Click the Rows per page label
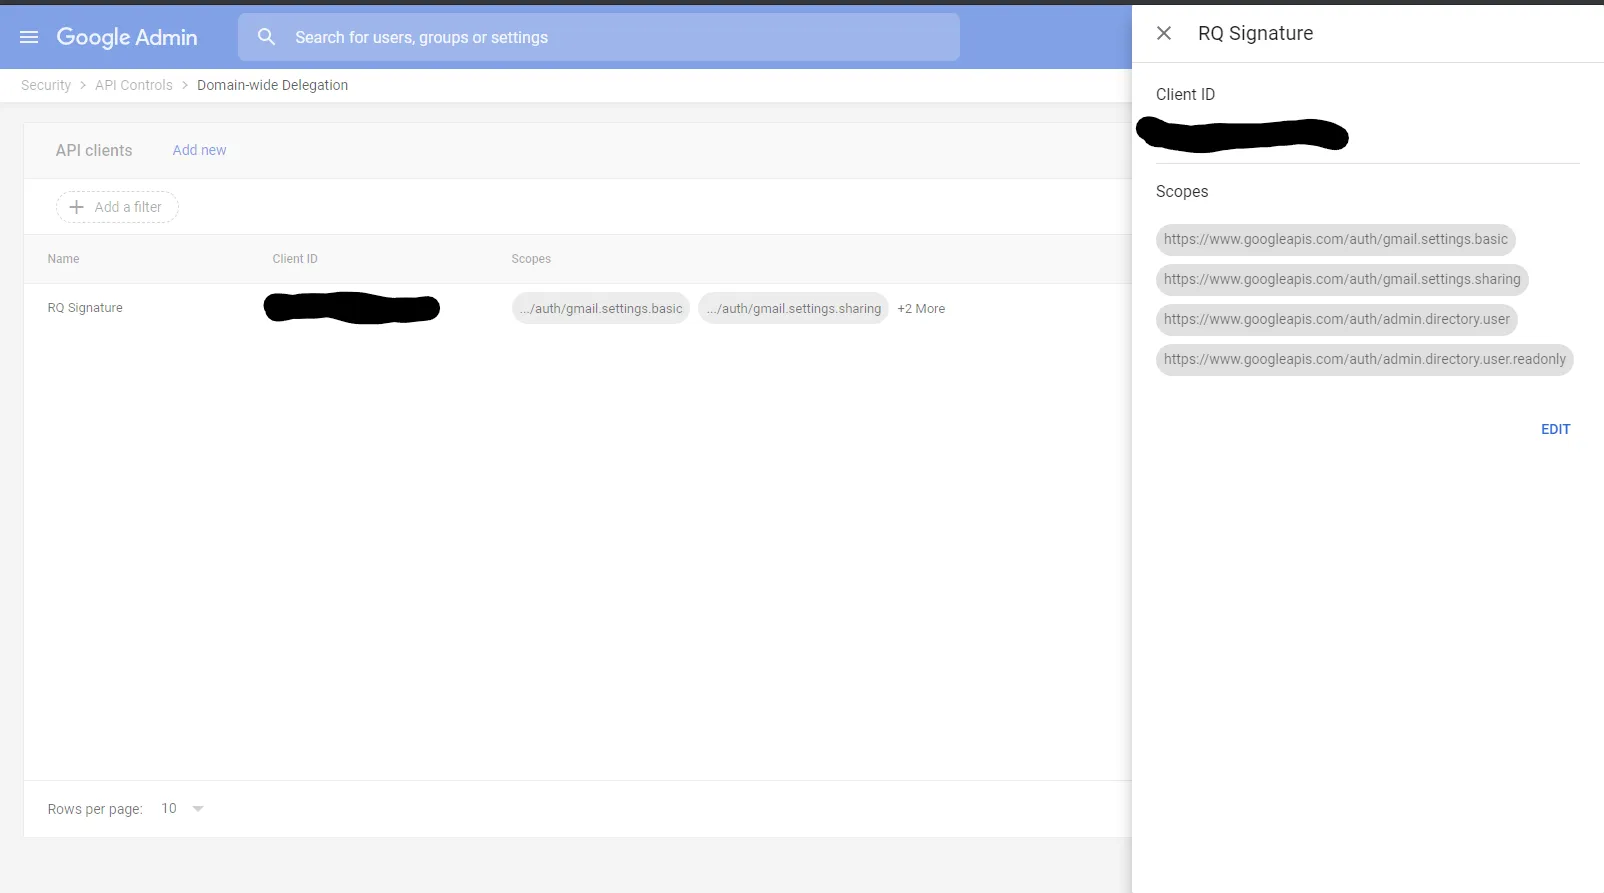Viewport: 1604px width, 893px height. (x=95, y=809)
